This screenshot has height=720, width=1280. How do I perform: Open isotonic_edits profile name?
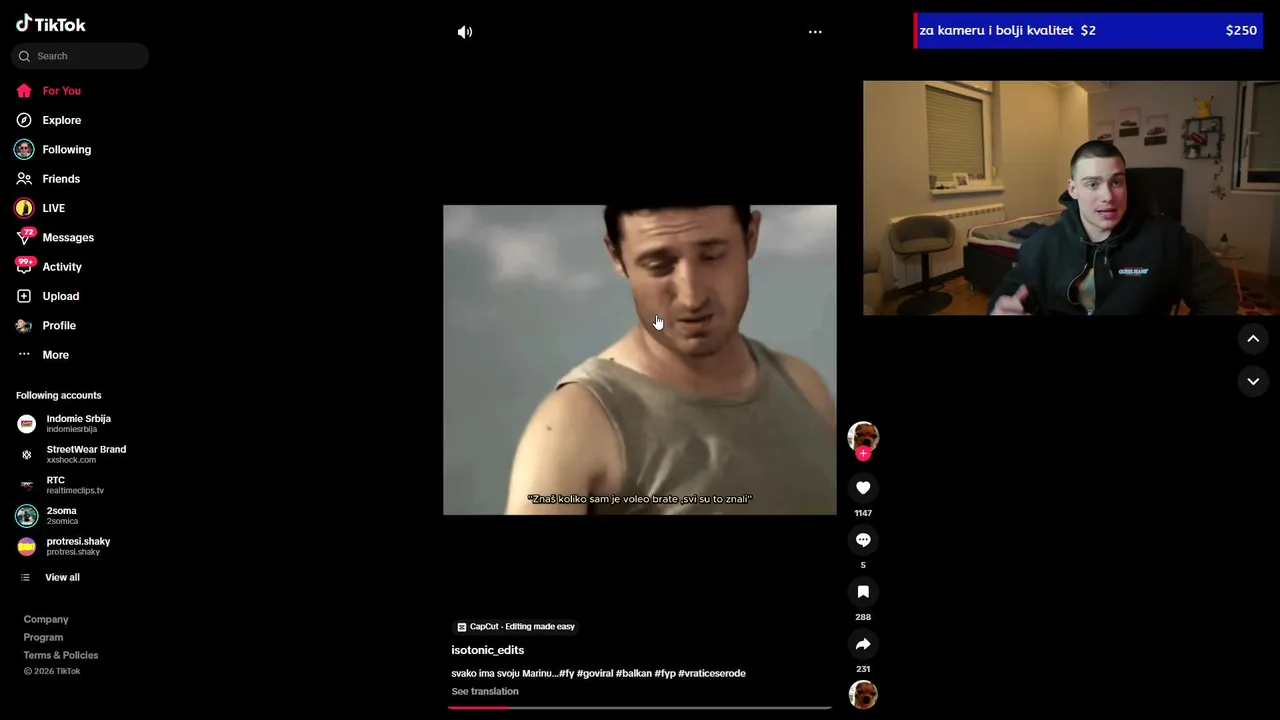[x=488, y=650]
